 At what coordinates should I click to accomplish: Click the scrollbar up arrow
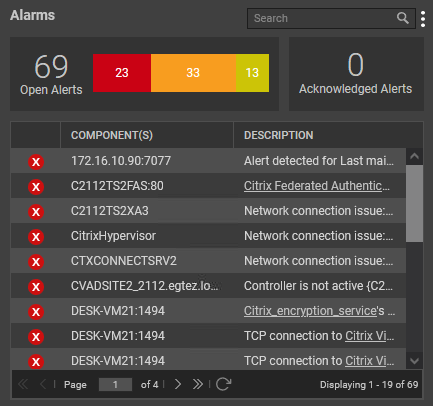pyautogui.click(x=414, y=156)
